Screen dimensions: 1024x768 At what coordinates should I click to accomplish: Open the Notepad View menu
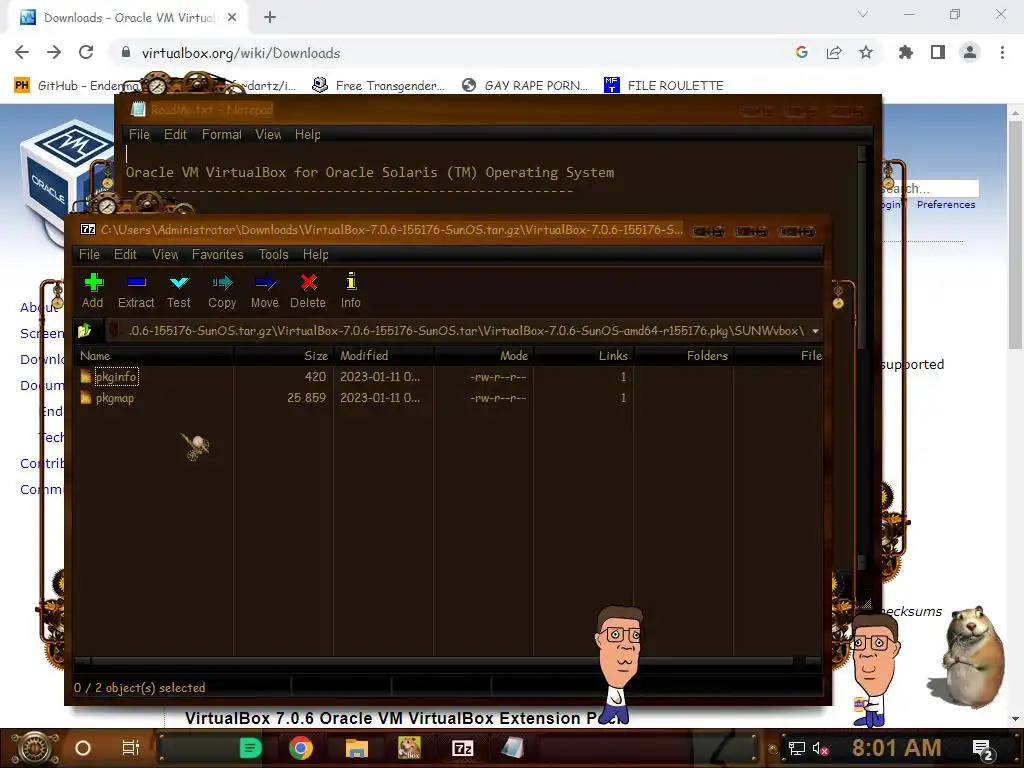[x=268, y=135]
